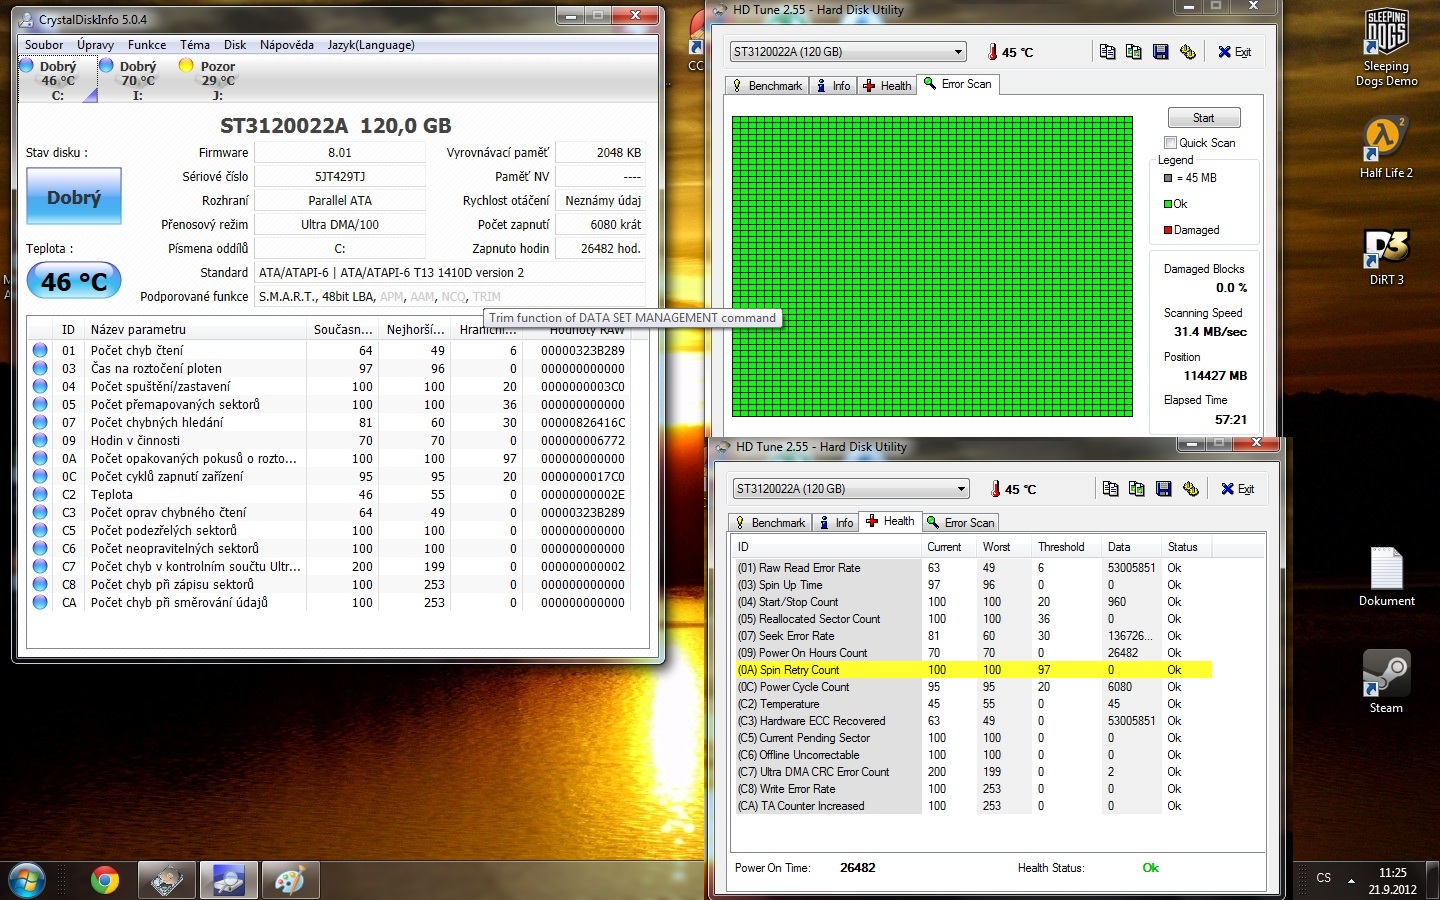Select (C7) Ultra DMA CRC Error Count row

(x=973, y=772)
